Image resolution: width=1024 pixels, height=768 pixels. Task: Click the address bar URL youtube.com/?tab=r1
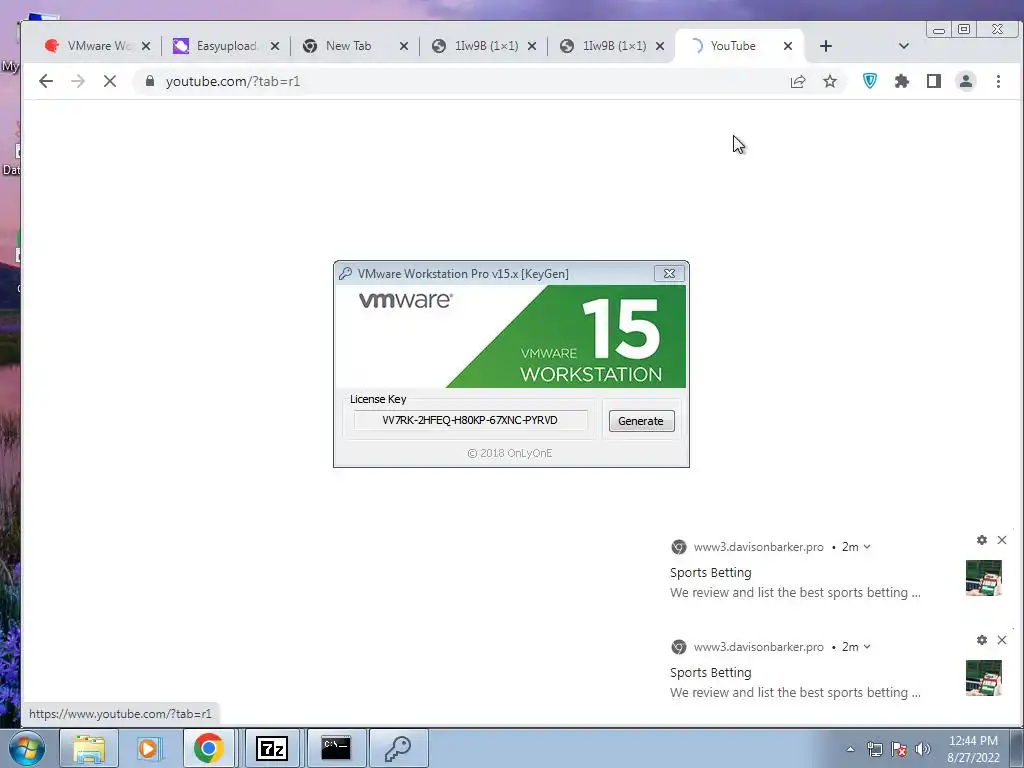[232, 81]
